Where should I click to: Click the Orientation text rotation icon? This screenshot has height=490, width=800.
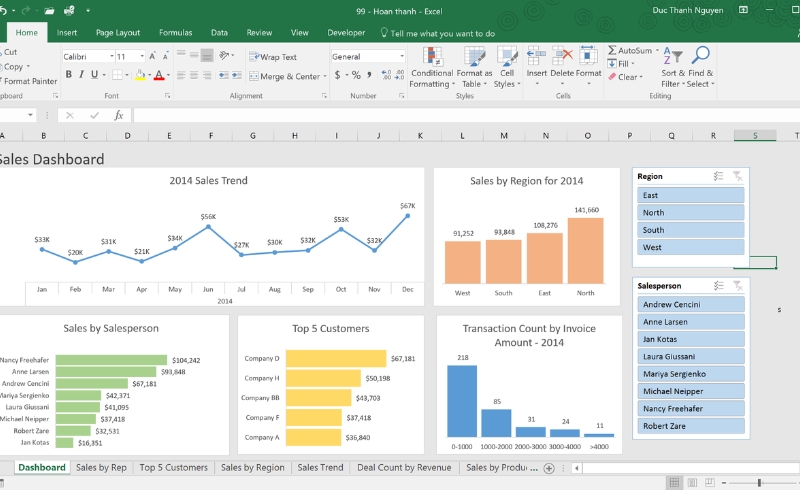(224, 55)
